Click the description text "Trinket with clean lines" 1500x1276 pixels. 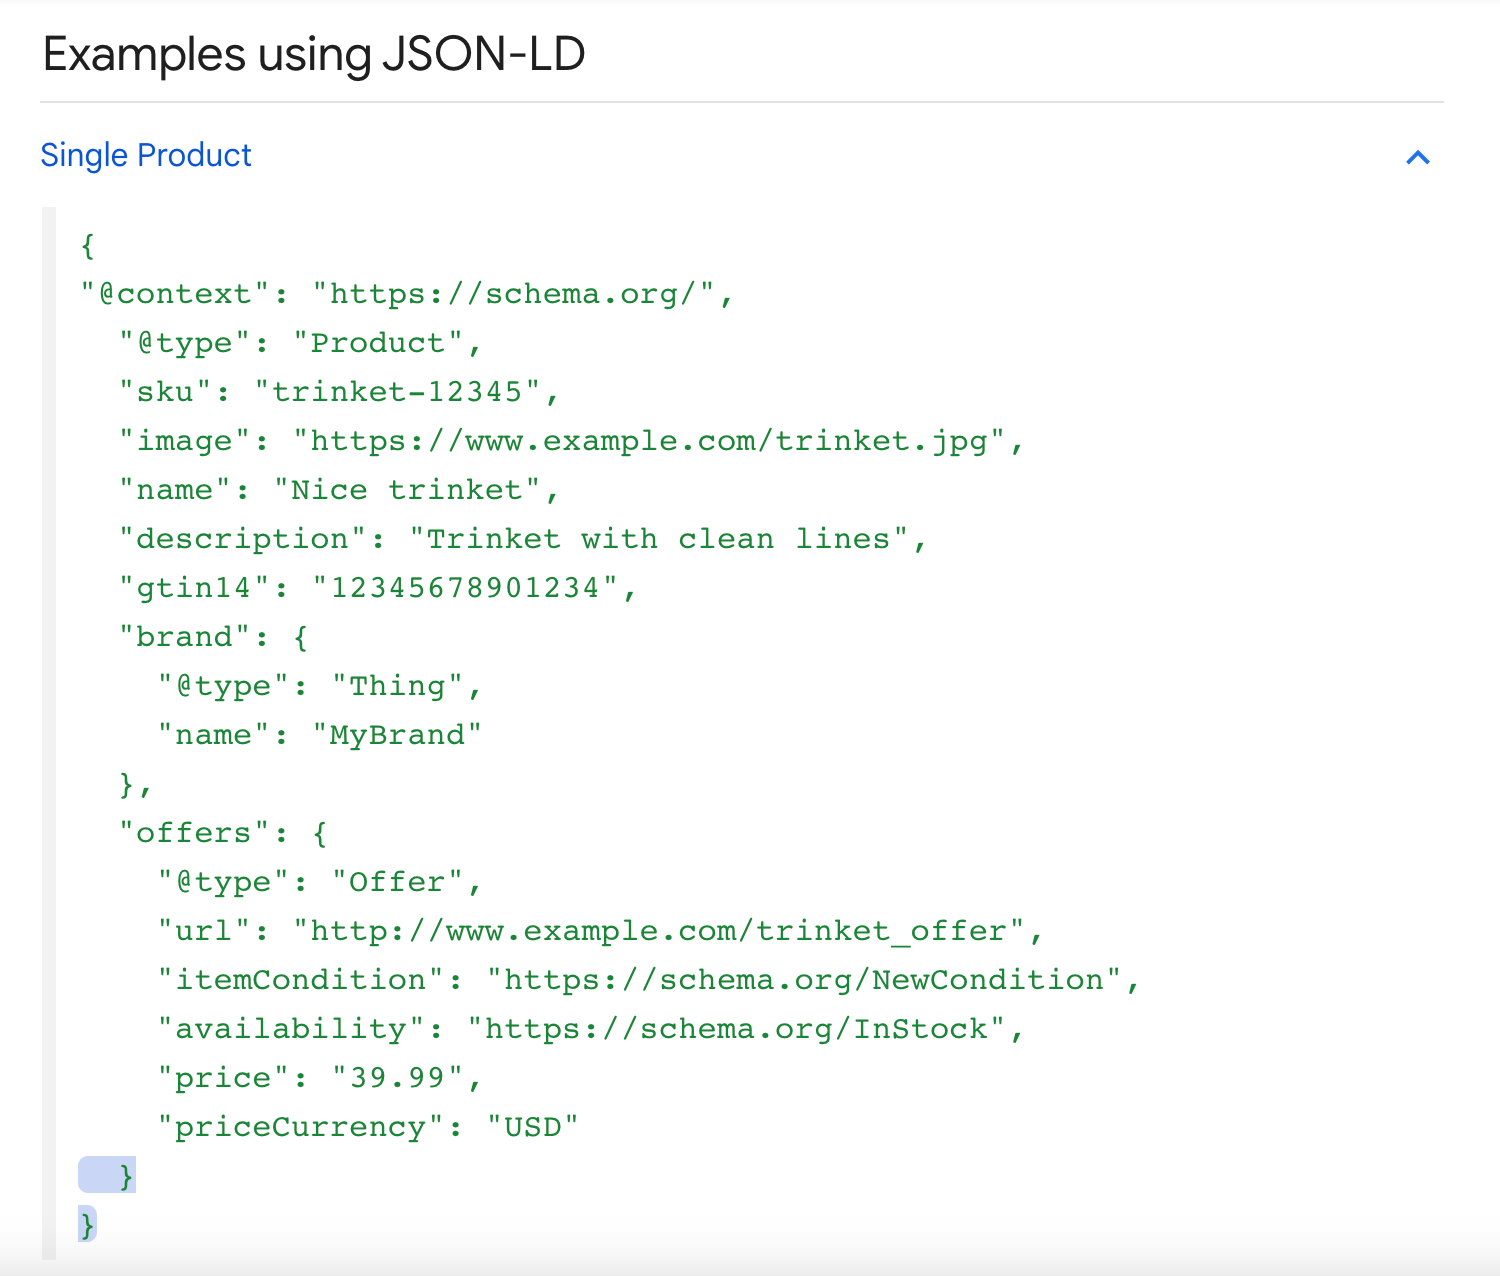pyautogui.click(x=658, y=539)
